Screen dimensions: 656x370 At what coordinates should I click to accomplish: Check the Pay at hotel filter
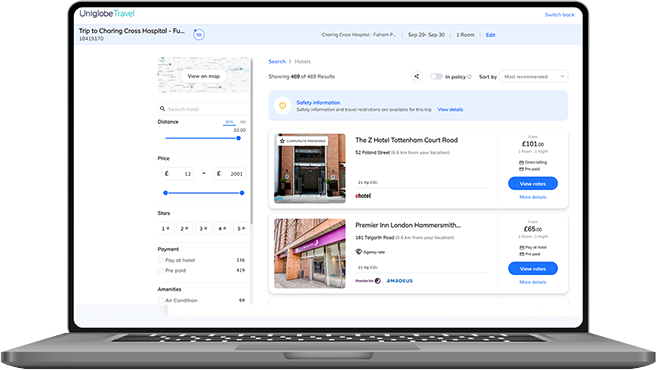[160, 260]
